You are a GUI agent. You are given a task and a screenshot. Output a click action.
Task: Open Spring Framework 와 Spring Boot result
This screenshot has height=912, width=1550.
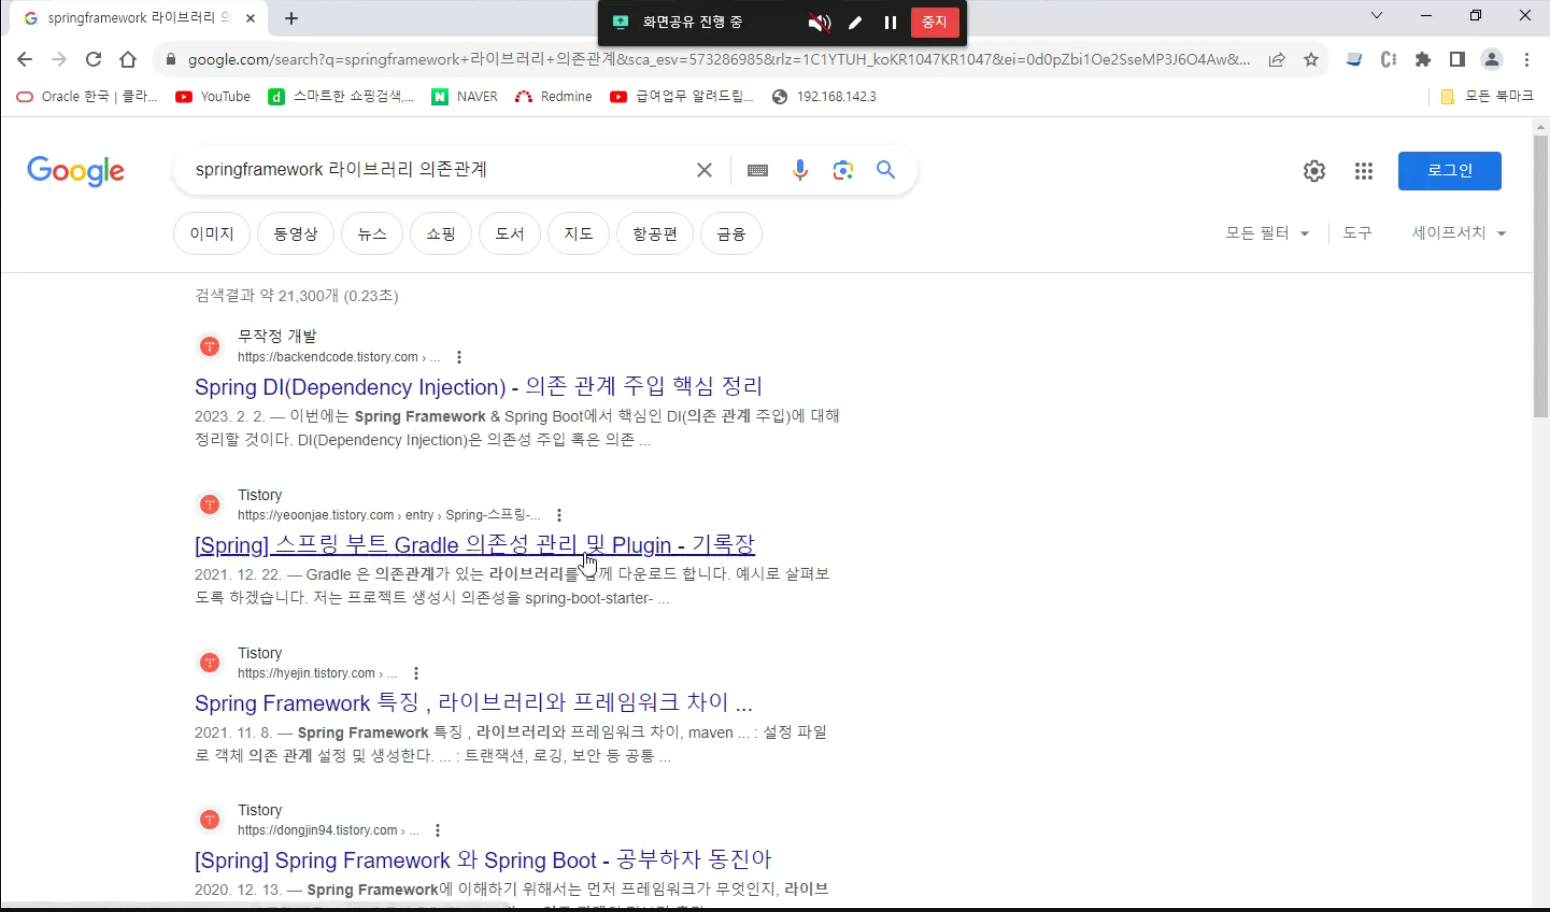pos(483,860)
